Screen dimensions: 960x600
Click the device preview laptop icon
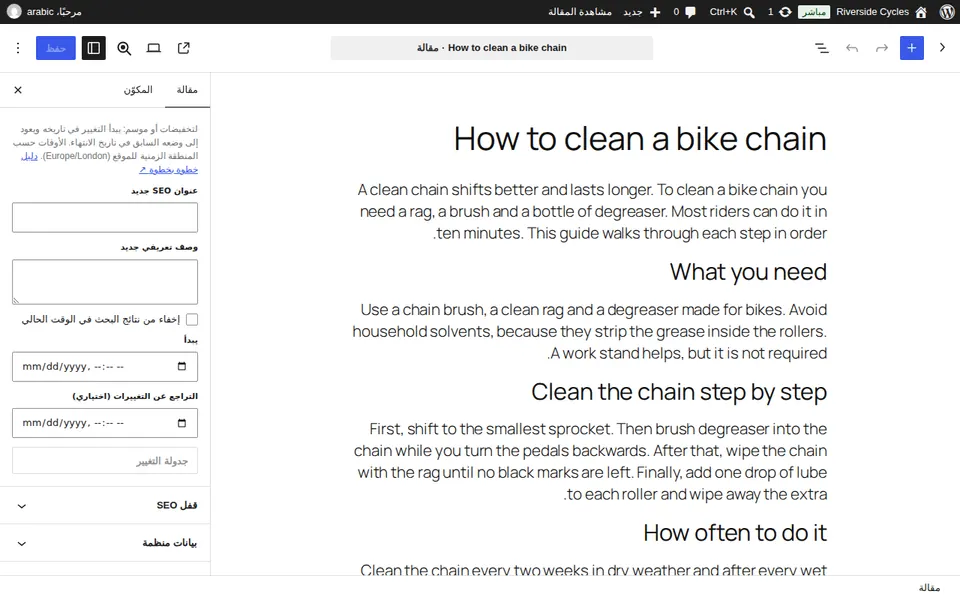point(154,48)
